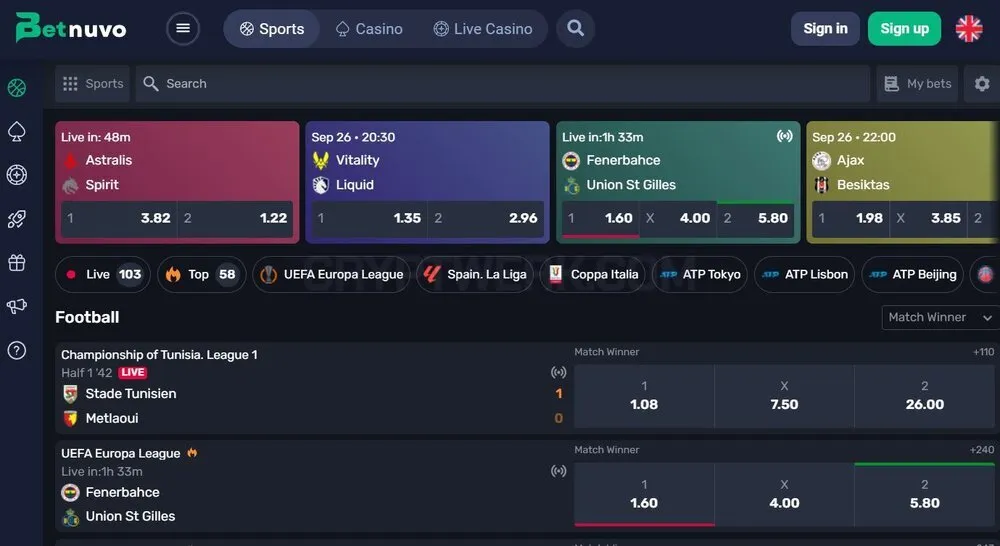Open the Sports grid menu

(92, 84)
